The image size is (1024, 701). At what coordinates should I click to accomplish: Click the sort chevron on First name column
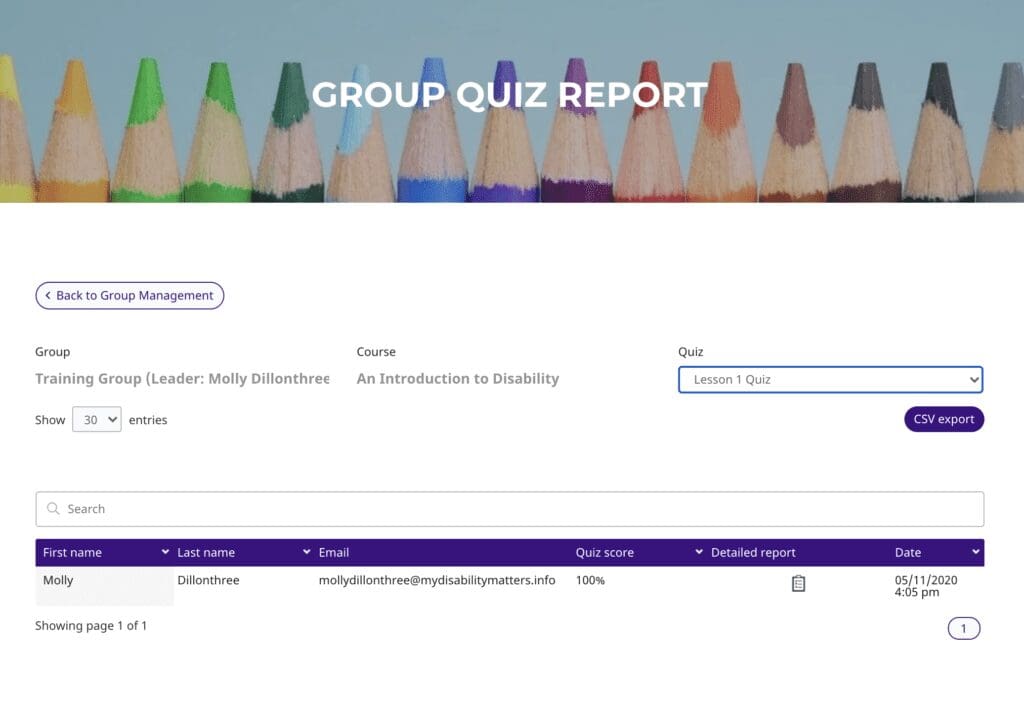[x=165, y=552]
